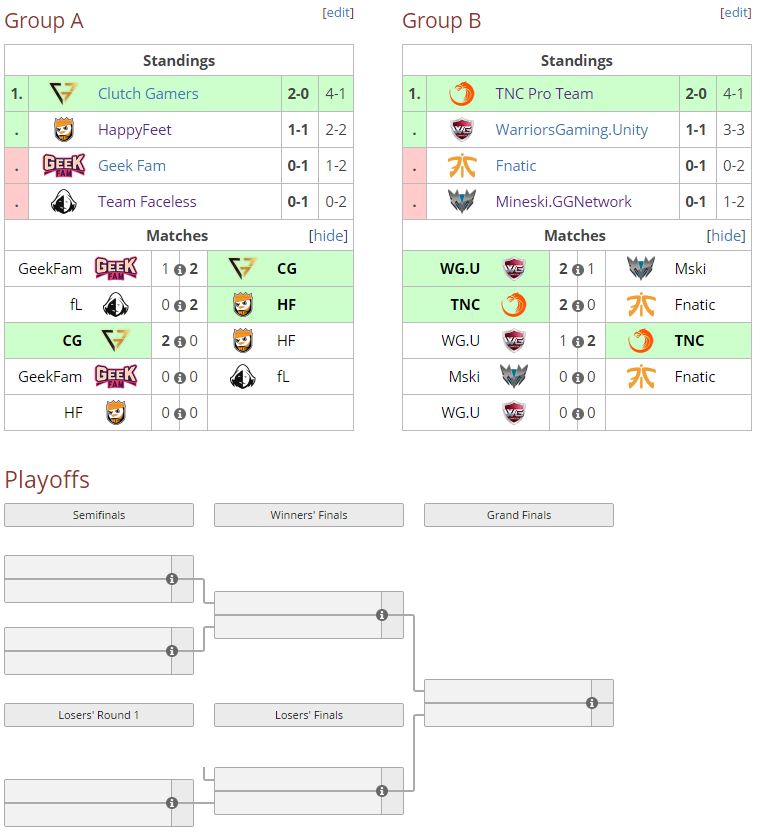Open the Clutch Gamers team page link

(148, 94)
